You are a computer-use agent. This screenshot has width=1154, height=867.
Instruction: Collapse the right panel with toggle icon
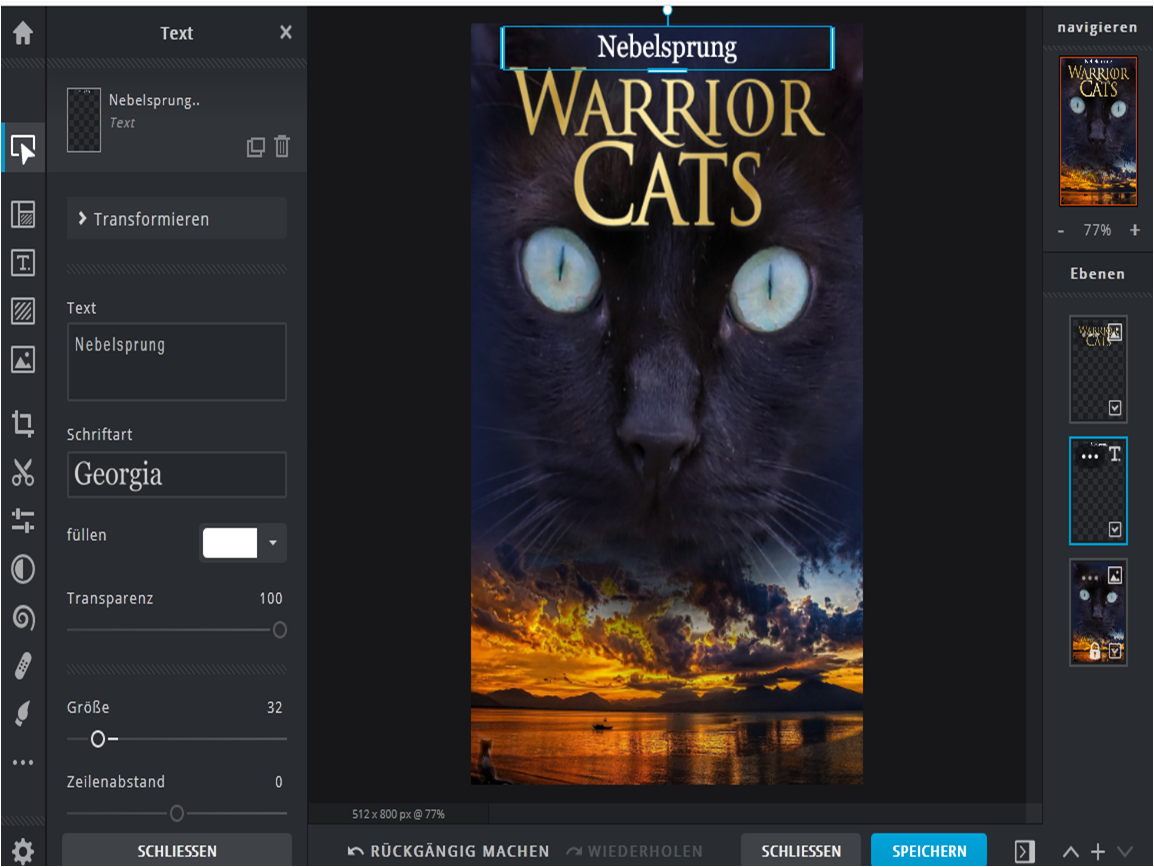tap(1024, 852)
